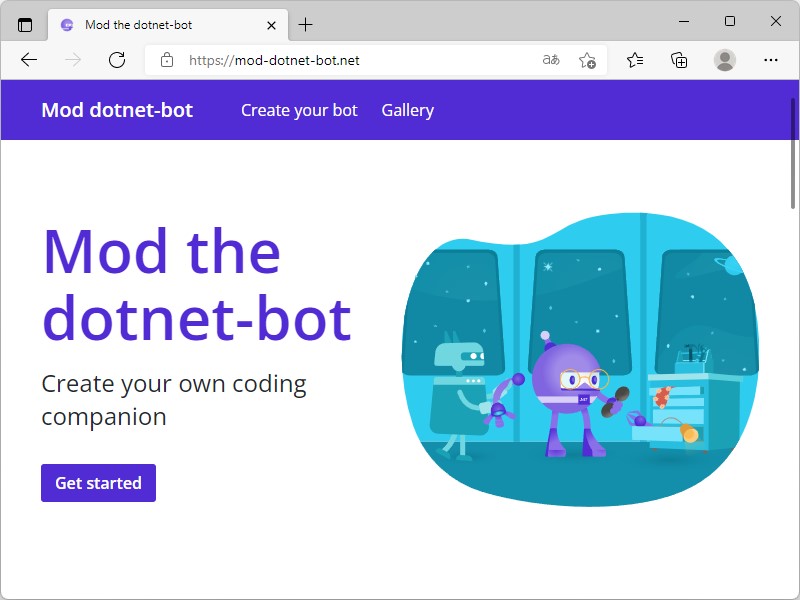This screenshot has height=600, width=800.
Task: Open the Gallery page
Action: pyautogui.click(x=407, y=110)
